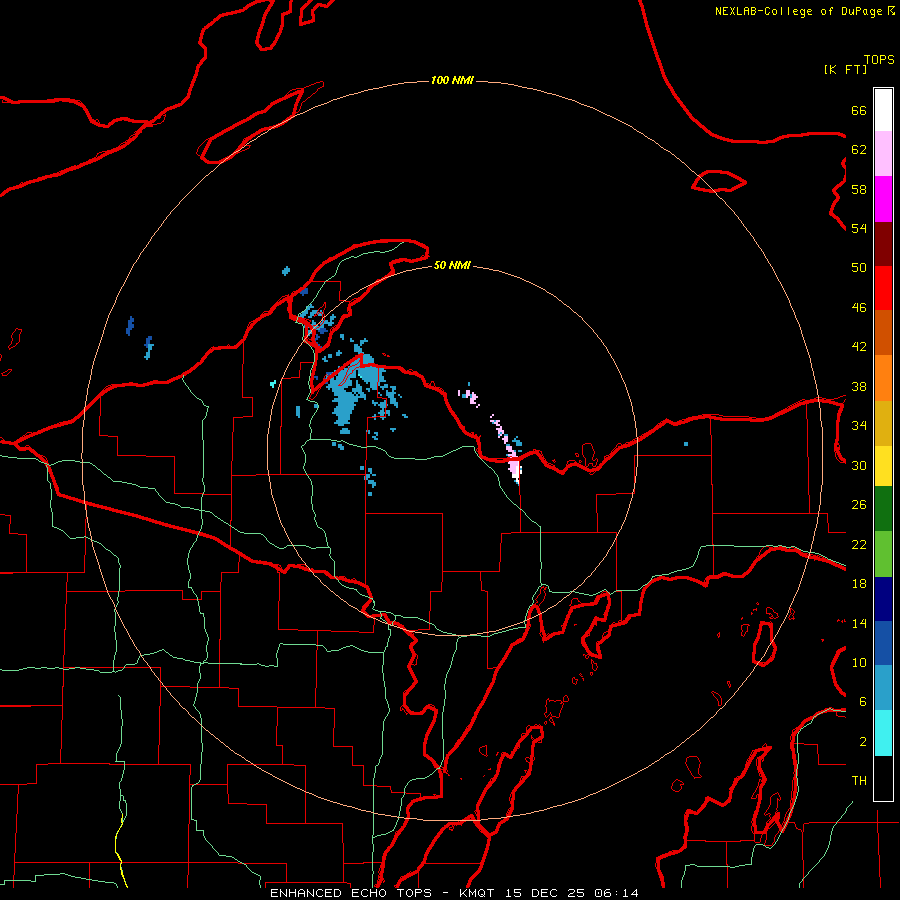The width and height of the screenshot is (900, 900).
Task: Click the [K FT] units label
Action: pyautogui.click(x=845, y=70)
